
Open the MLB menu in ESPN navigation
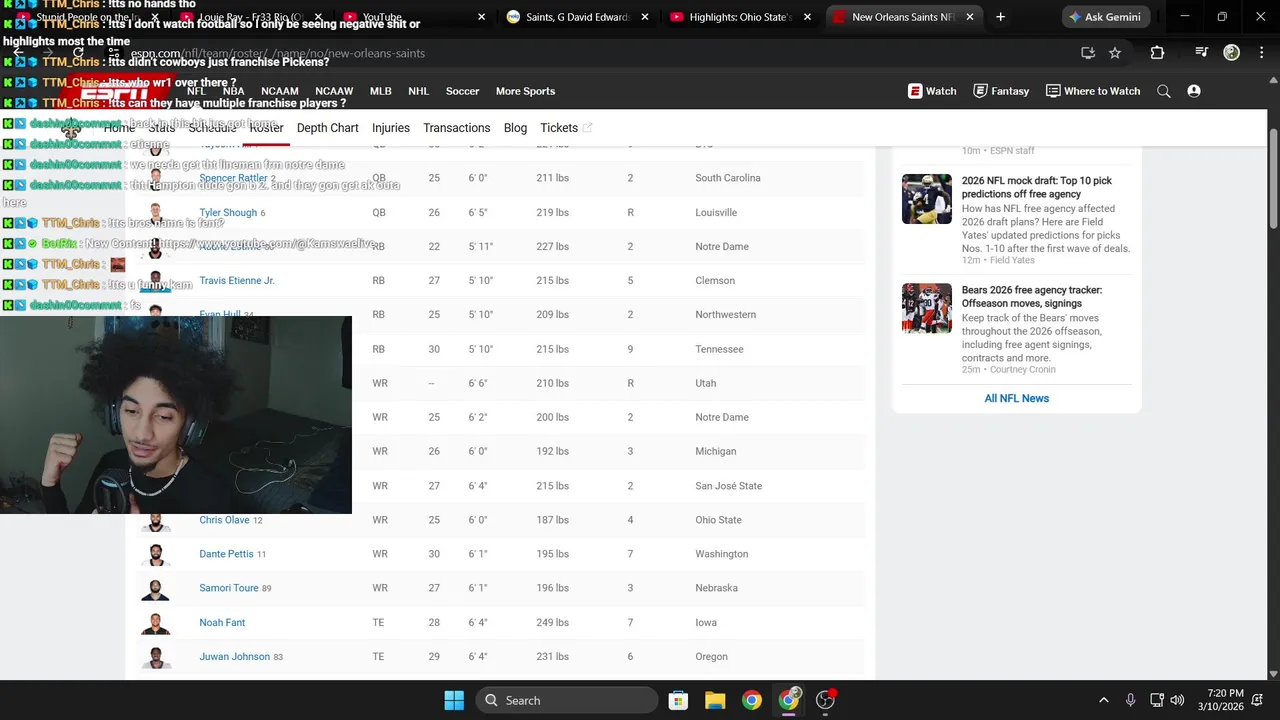coord(381,91)
